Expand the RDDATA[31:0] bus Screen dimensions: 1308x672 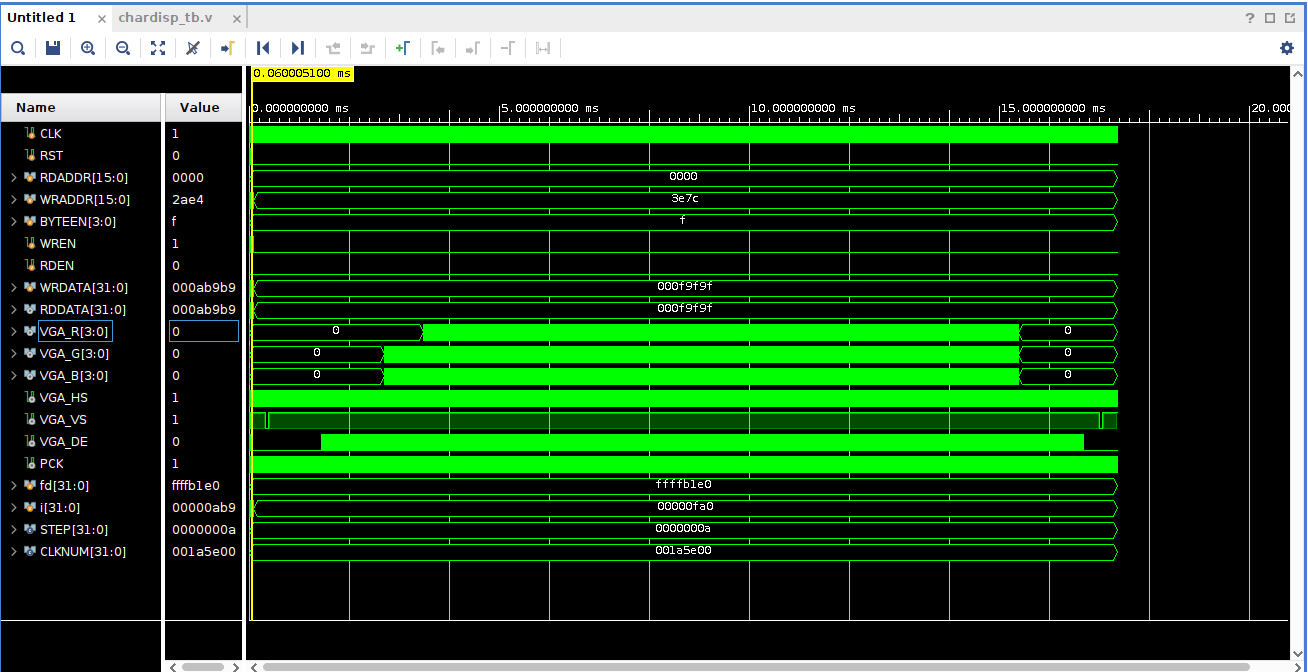tap(13, 309)
